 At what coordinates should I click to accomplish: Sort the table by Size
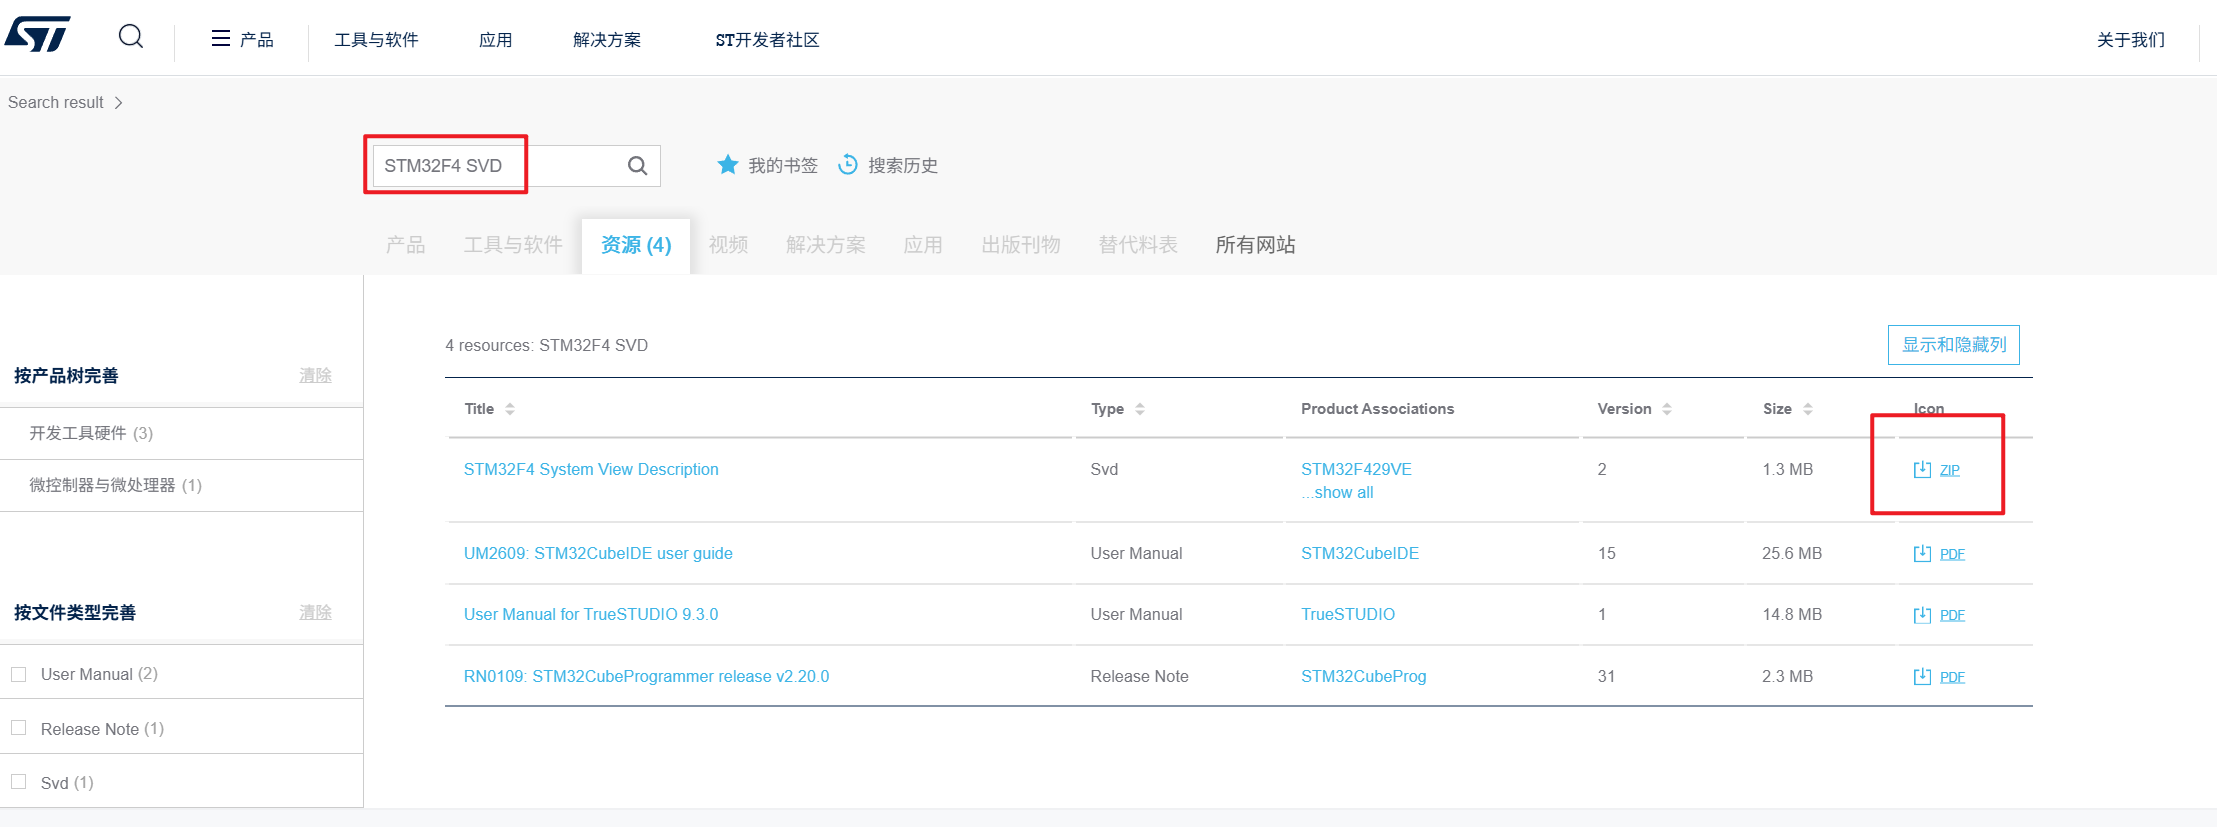(x=1808, y=409)
